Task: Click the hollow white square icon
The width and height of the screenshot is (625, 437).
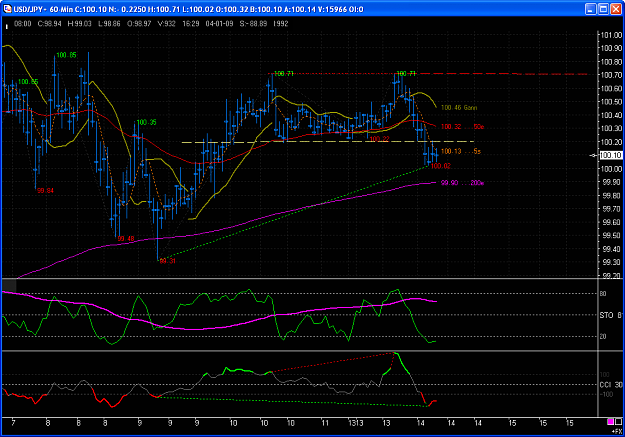Action: pos(618,422)
